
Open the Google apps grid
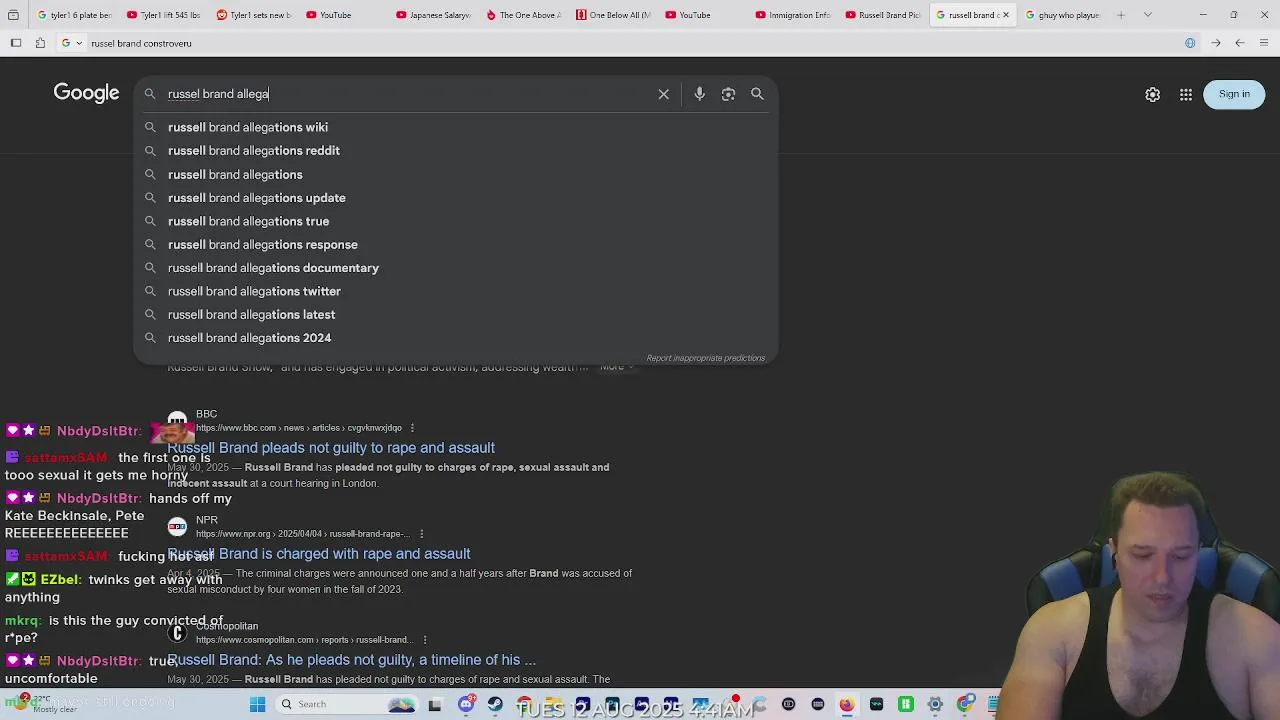[1186, 94]
